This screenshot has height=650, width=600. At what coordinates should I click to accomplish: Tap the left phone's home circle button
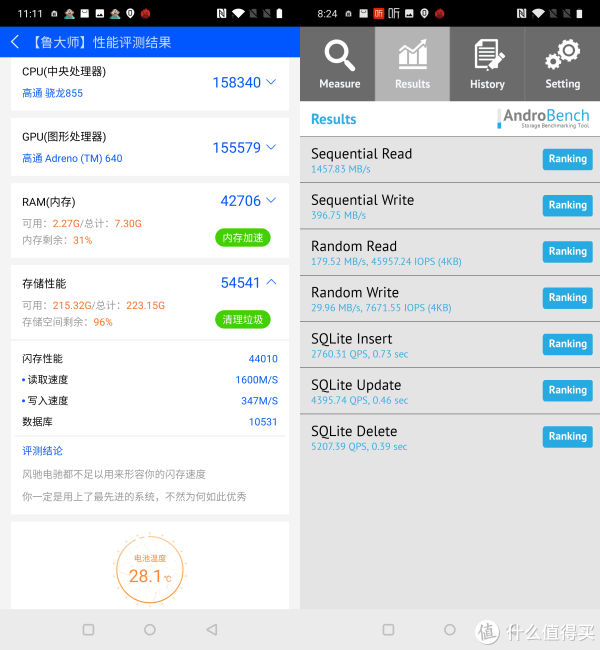point(150,630)
